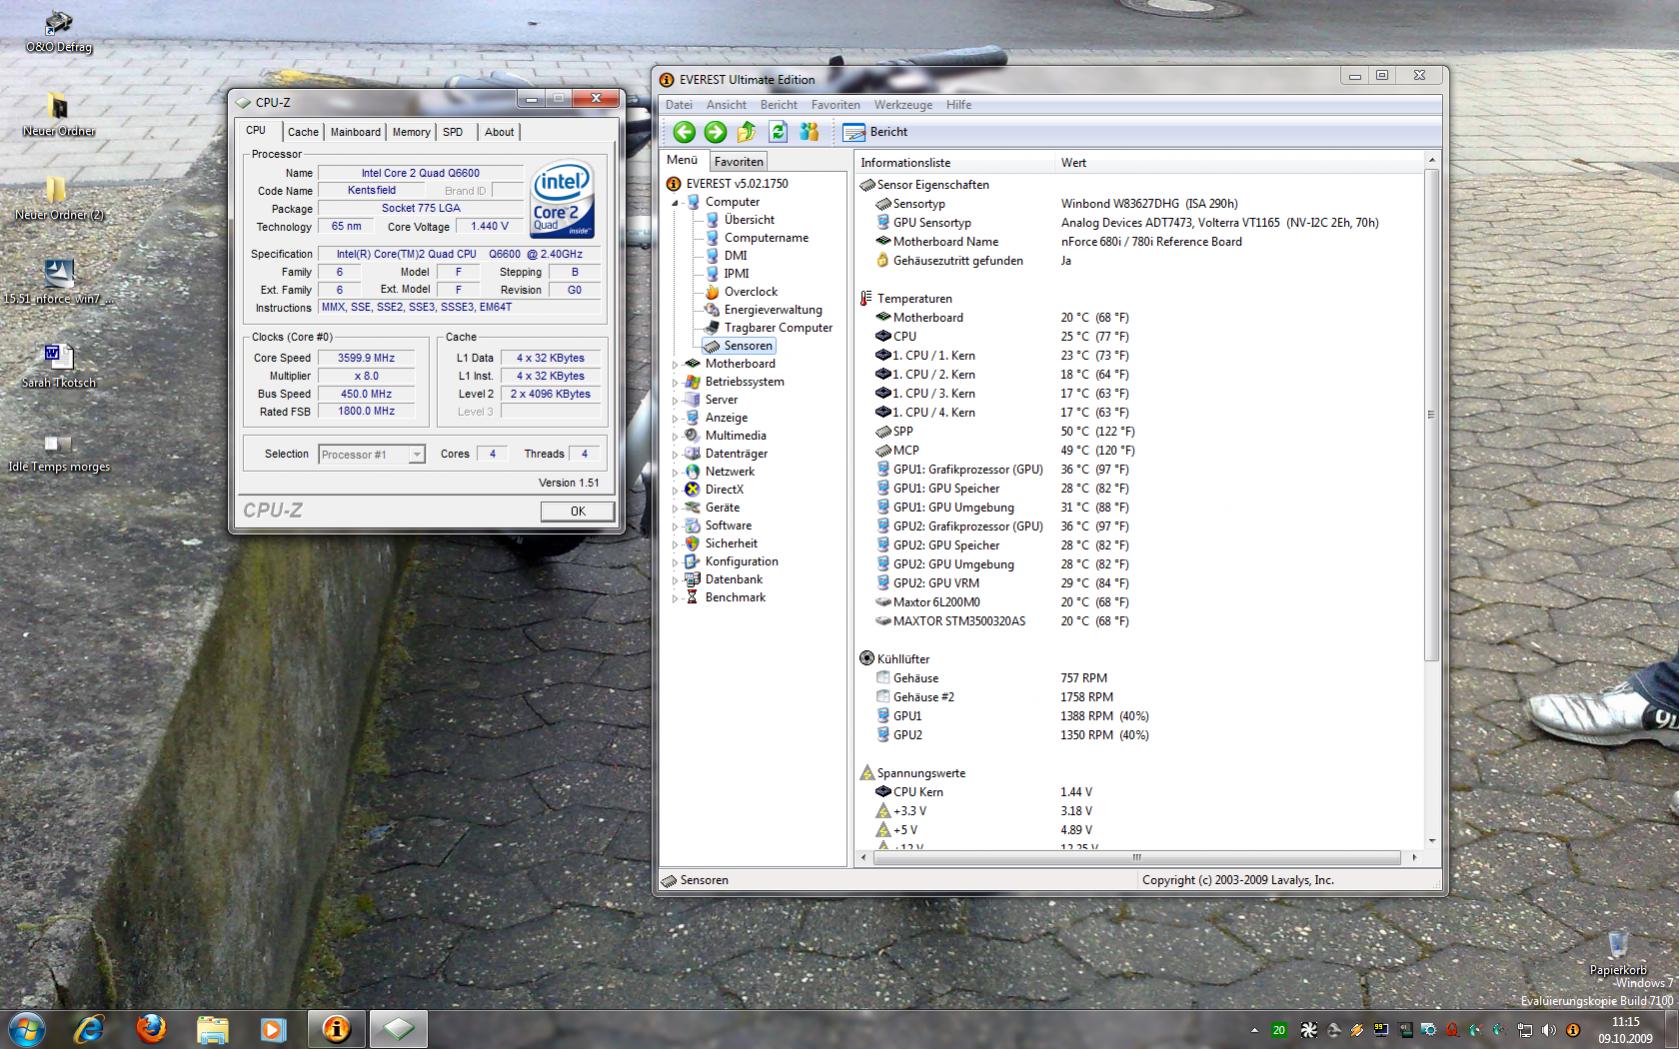Switch to the SPD tab in CPU-Z
Image resolution: width=1679 pixels, height=1049 pixels.
click(453, 132)
